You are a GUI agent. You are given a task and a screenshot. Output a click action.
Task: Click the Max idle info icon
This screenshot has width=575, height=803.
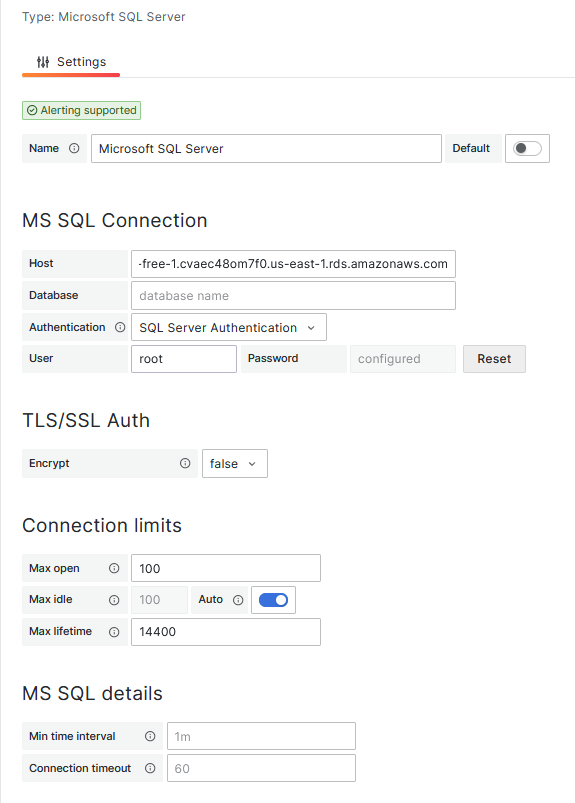click(114, 600)
